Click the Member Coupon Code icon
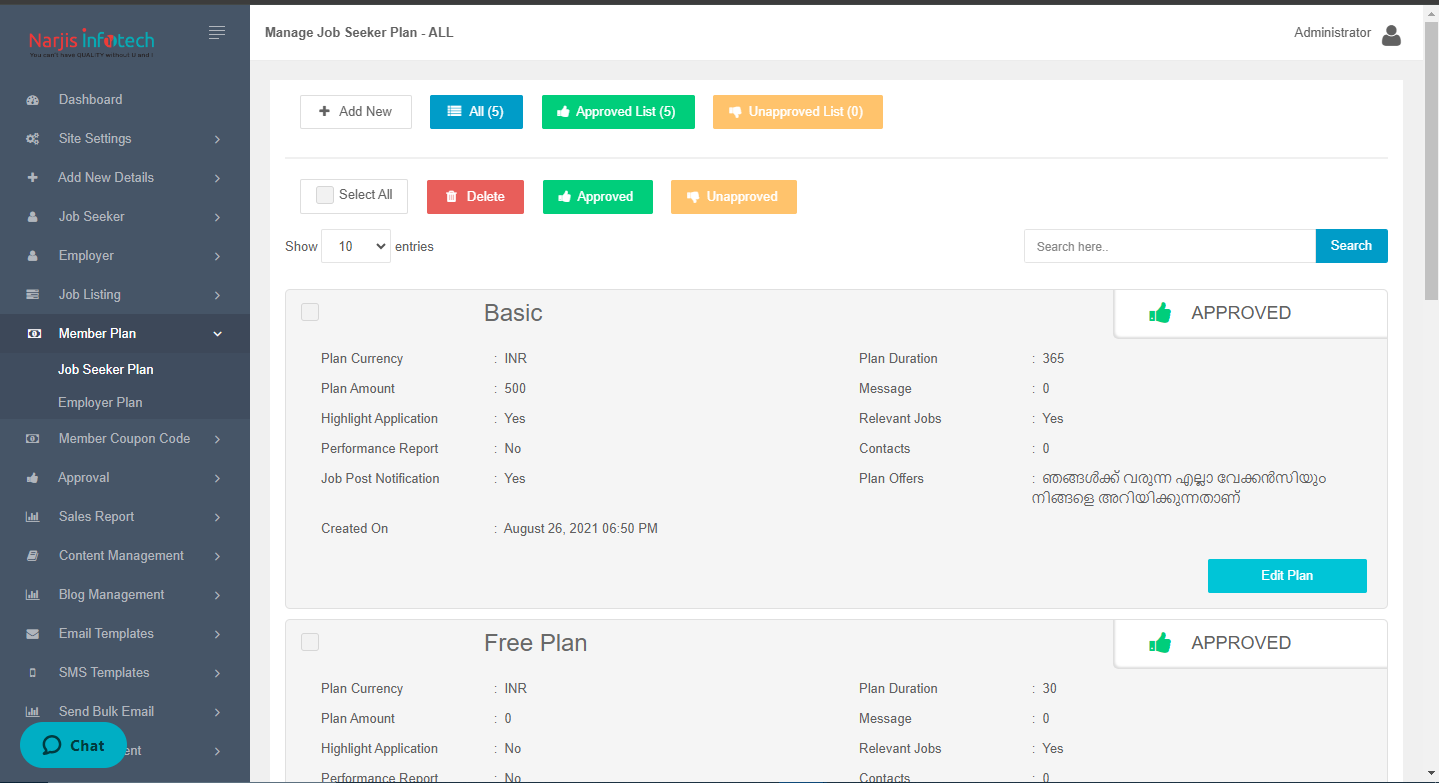Viewport: 1439px width, 783px height. pyautogui.click(x=33, y=439)
